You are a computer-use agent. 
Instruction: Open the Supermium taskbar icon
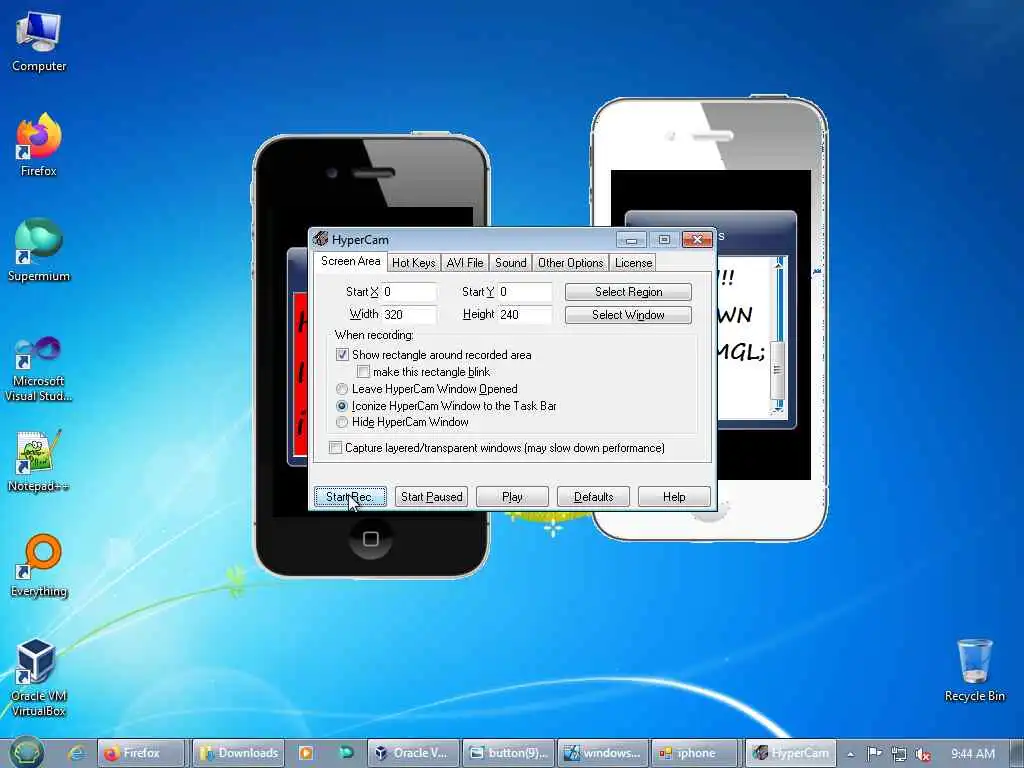(346, 753)
